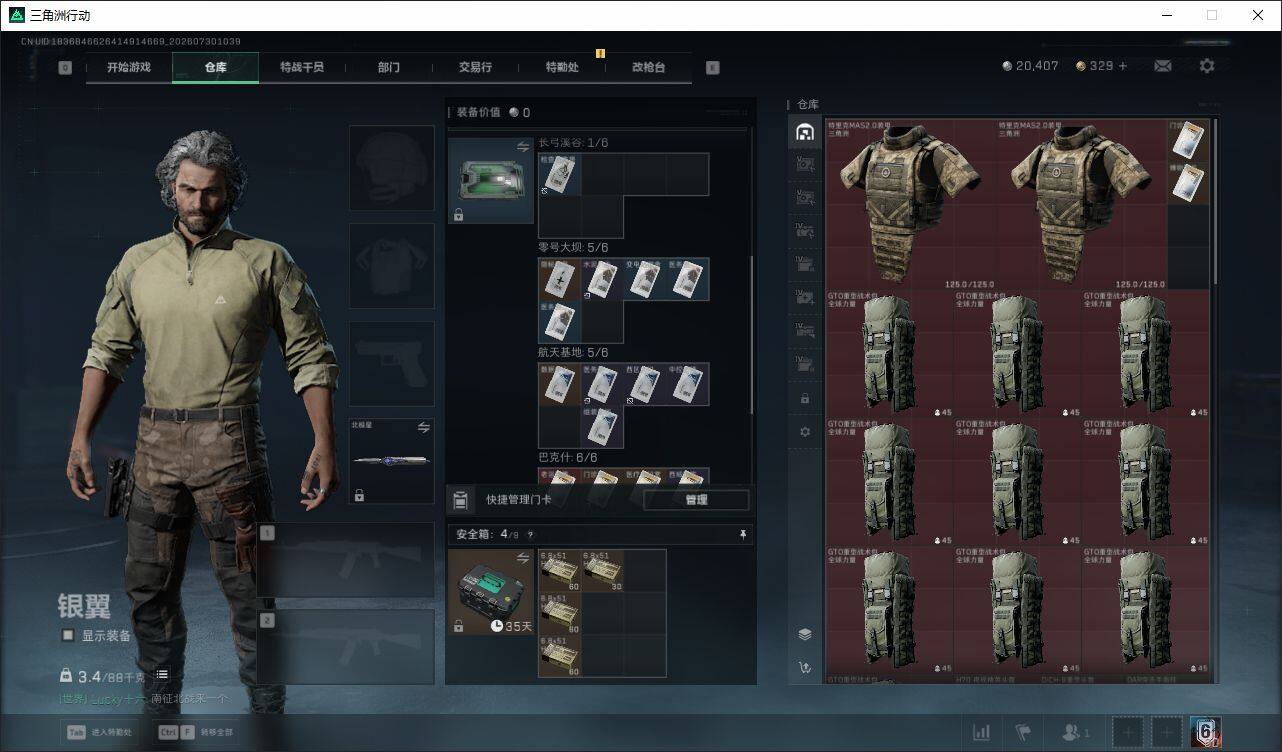Click the help question mark beside 安全箱
This screenshot has width=1282, height=752.
pyautogui.click(x=530, y=535)
